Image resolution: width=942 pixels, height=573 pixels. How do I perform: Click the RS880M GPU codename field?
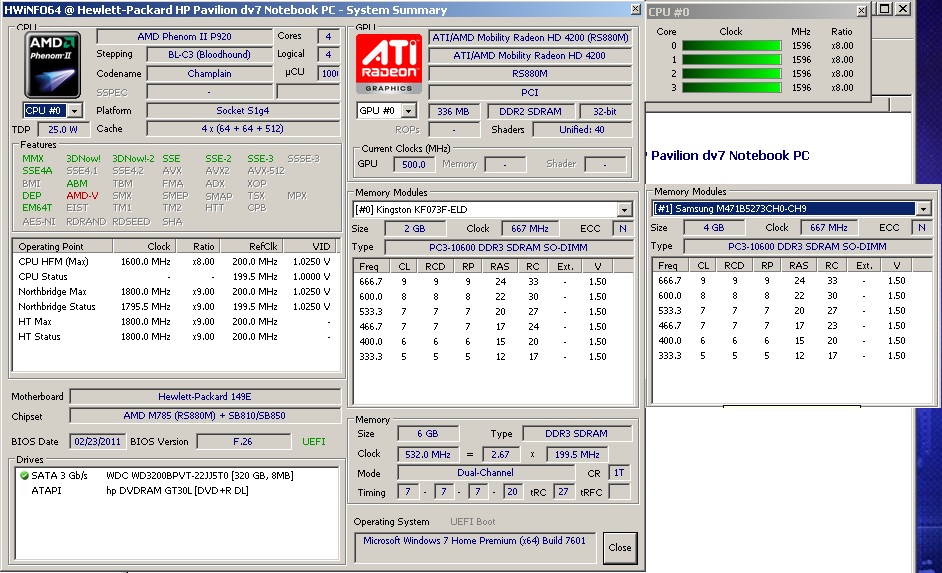tap(530, 74)
